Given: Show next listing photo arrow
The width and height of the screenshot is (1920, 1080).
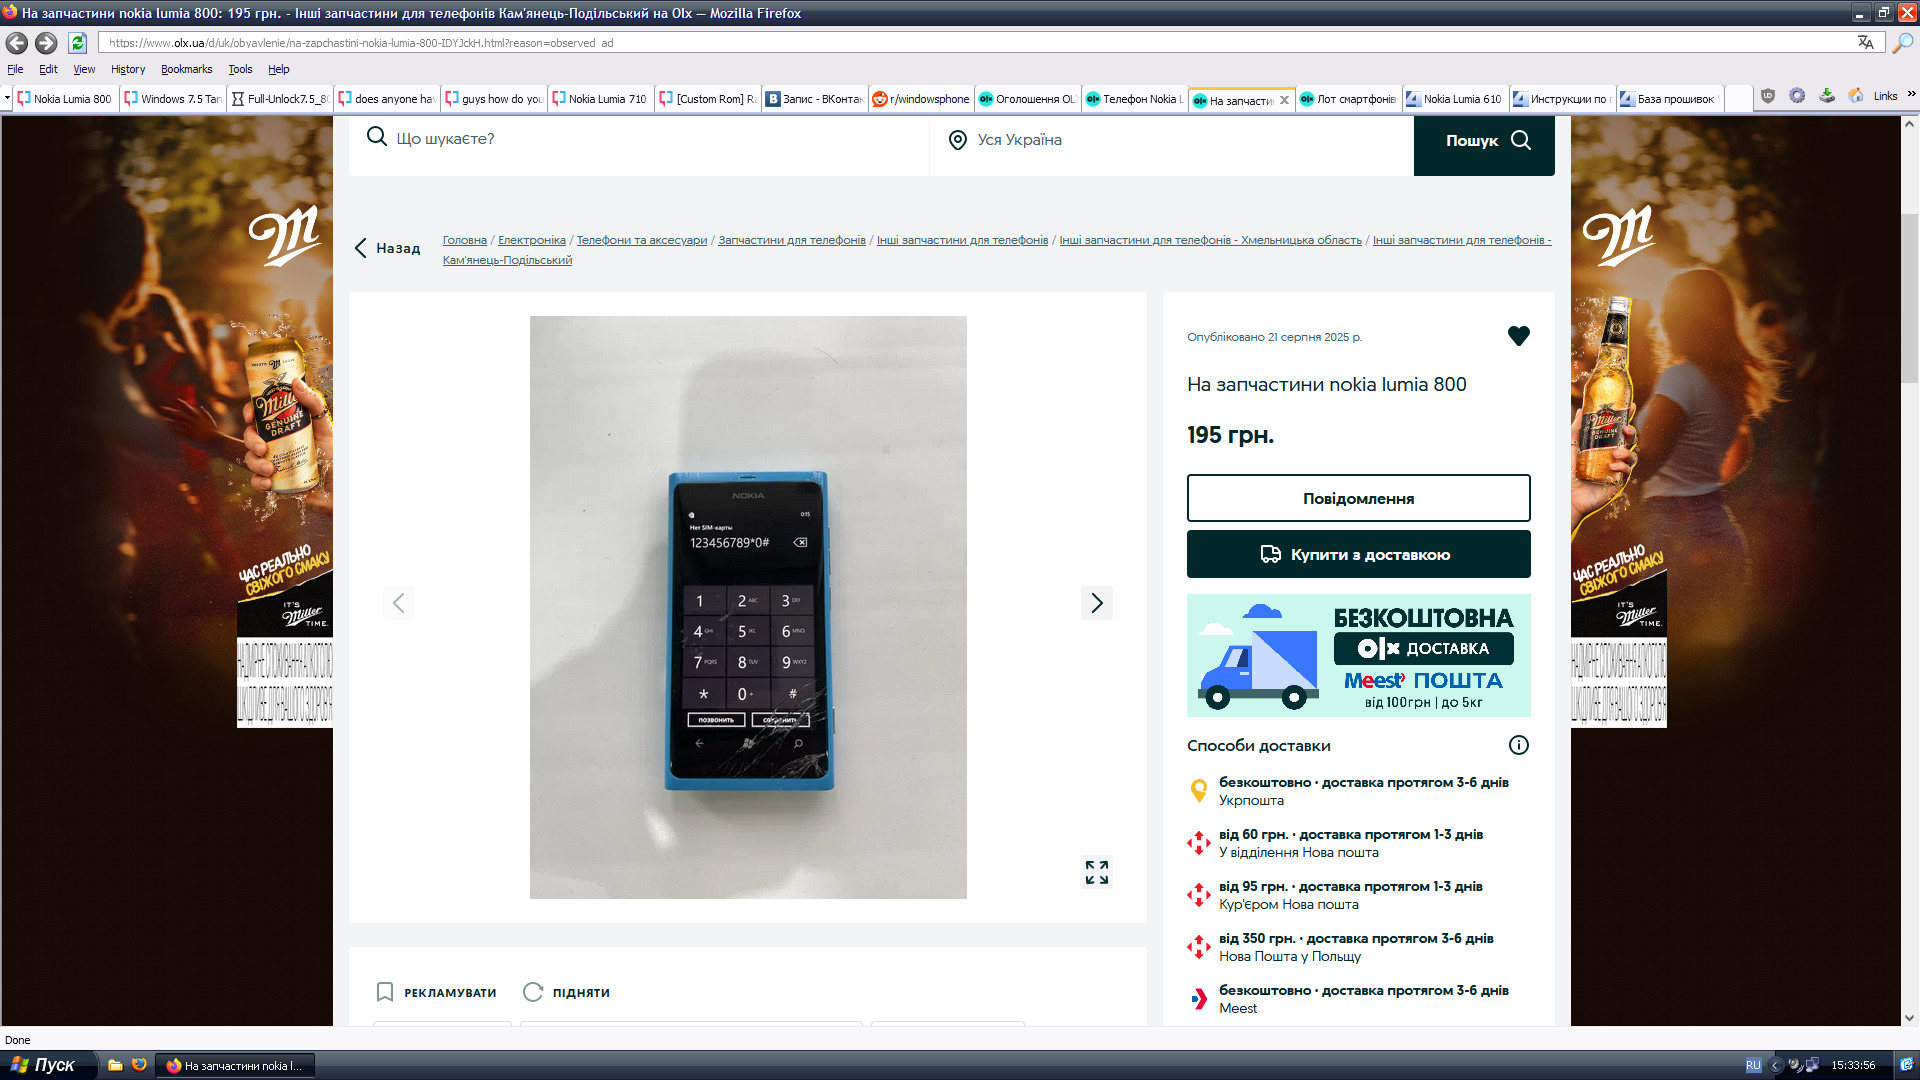Looking at the screenshot, I should 1096,603.
